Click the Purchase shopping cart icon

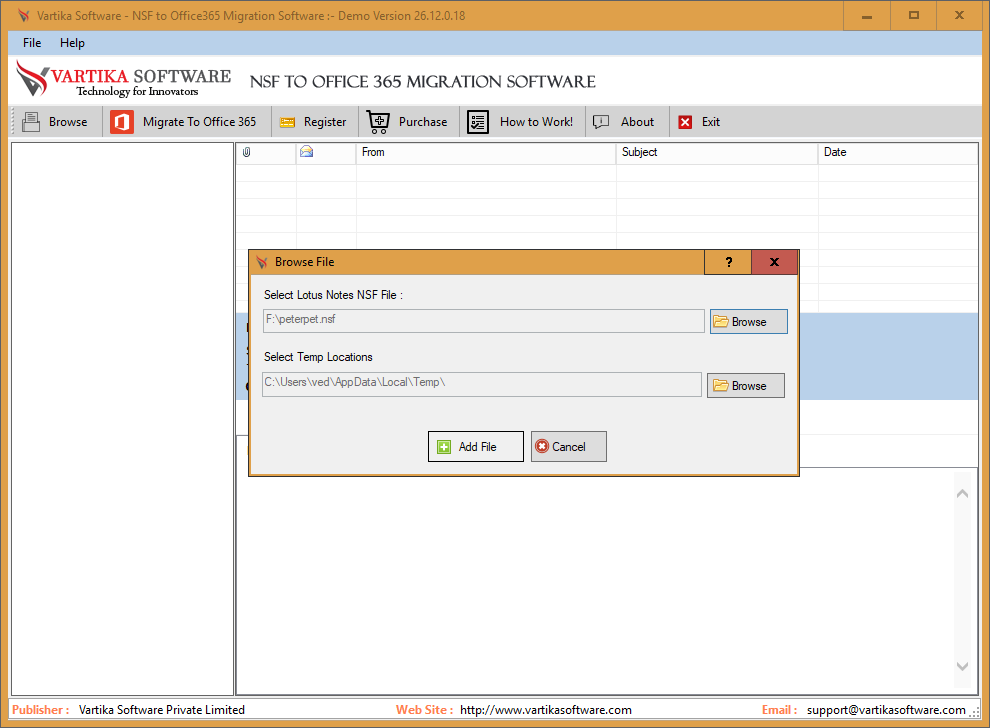coord(378,122)
